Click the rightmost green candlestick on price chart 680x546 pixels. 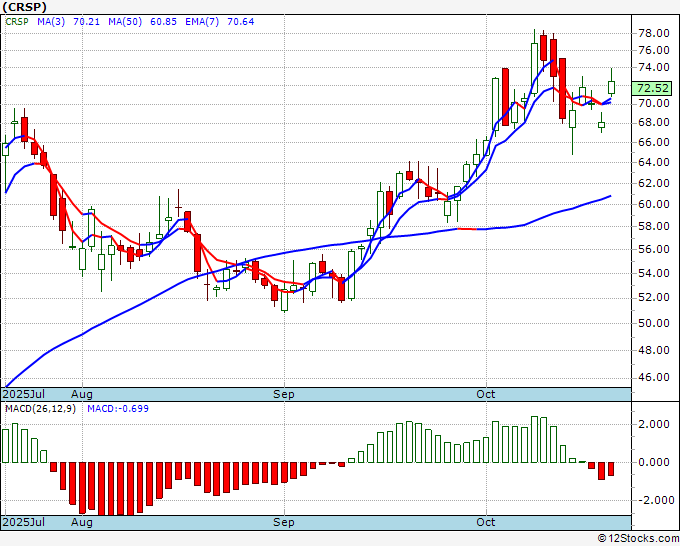pyautogui.click(x=611, y=87)
